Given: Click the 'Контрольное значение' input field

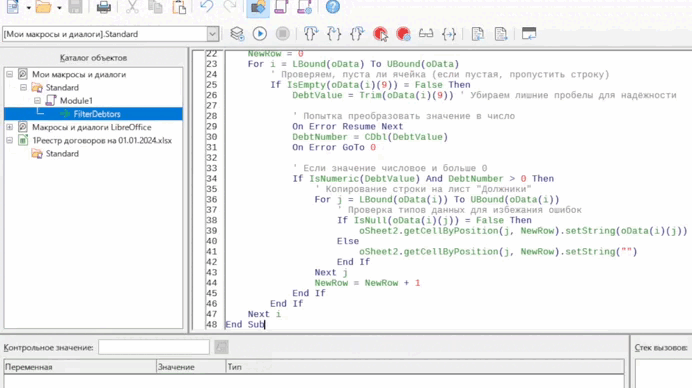Looking at the screenshot, I should pyautogui.click(x=154, y=347).
